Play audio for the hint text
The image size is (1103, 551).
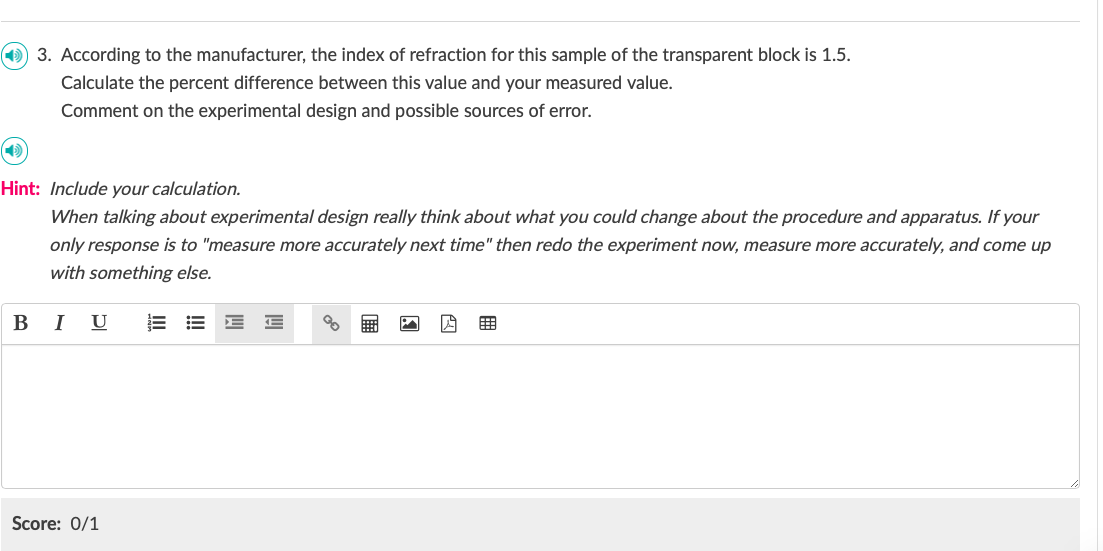click(14, 151)
